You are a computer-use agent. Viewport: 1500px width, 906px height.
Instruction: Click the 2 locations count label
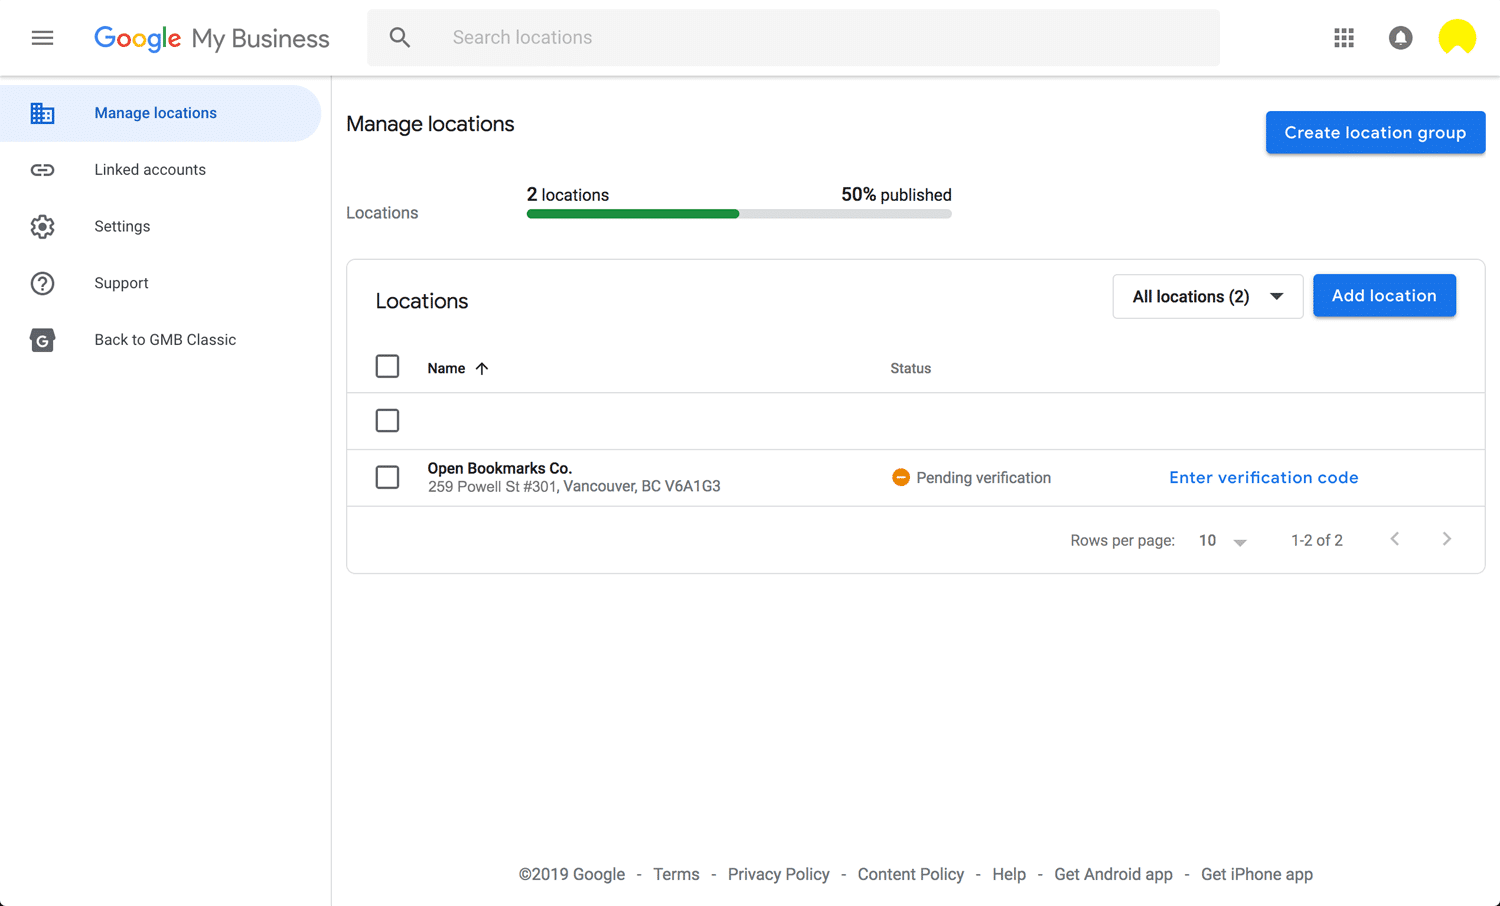click(x=568, y=195)
